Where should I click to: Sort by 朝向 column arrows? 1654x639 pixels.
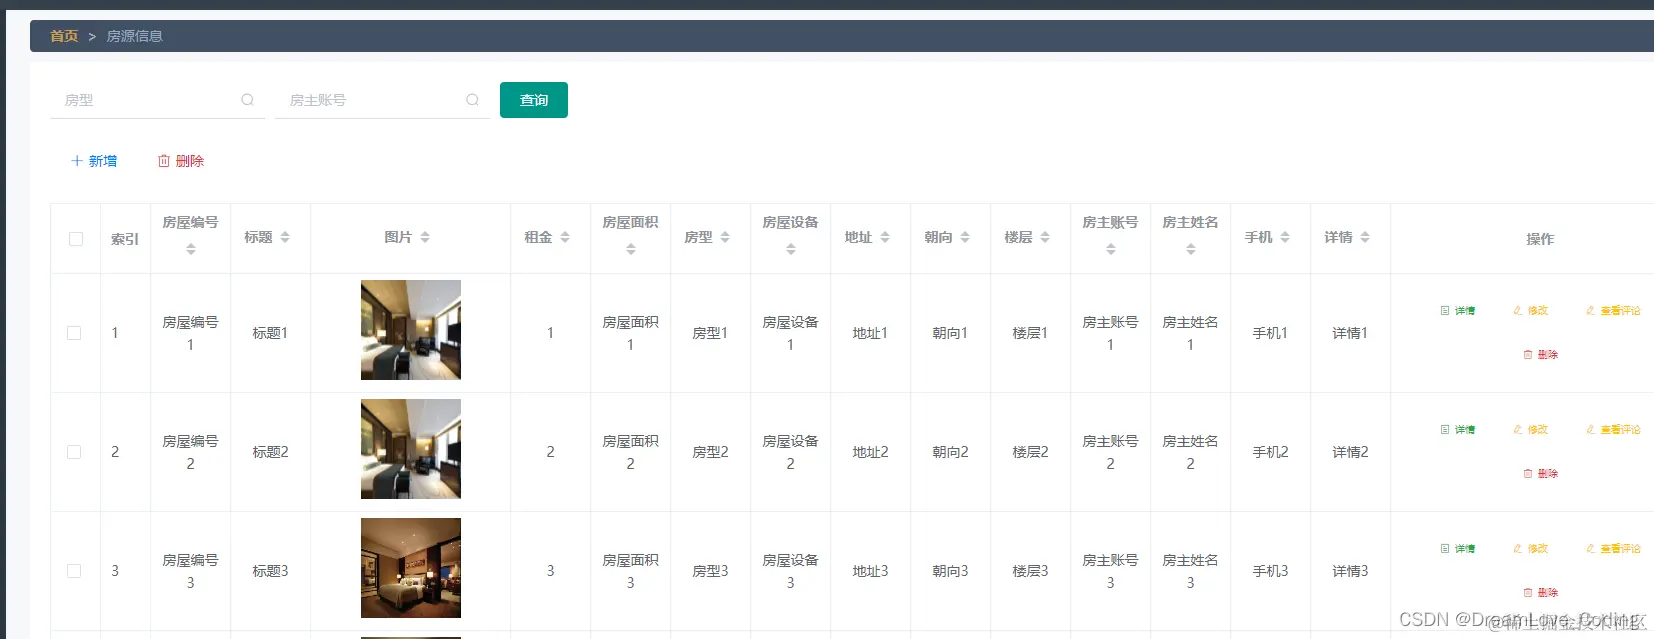[965, 237]
